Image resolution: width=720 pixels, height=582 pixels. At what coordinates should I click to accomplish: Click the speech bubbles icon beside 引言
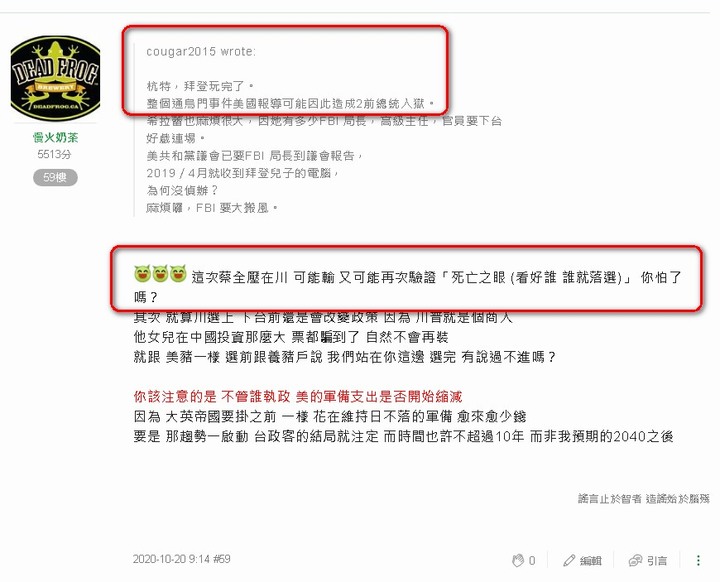(x=635, y=560)
